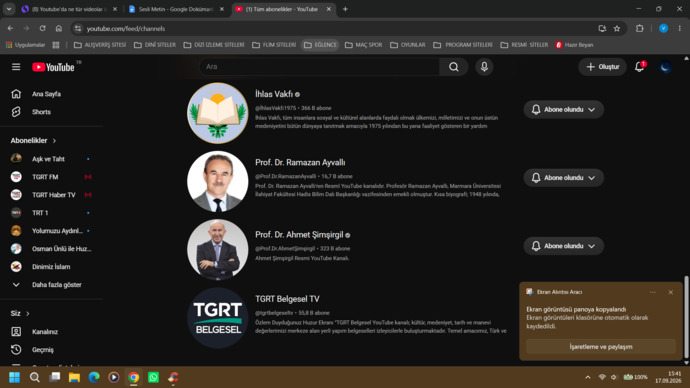Image resolution: width=690 pixels, height=388 pixels.
Task: Open WhatsApp from the taskbar
Action: pos(154,377)
